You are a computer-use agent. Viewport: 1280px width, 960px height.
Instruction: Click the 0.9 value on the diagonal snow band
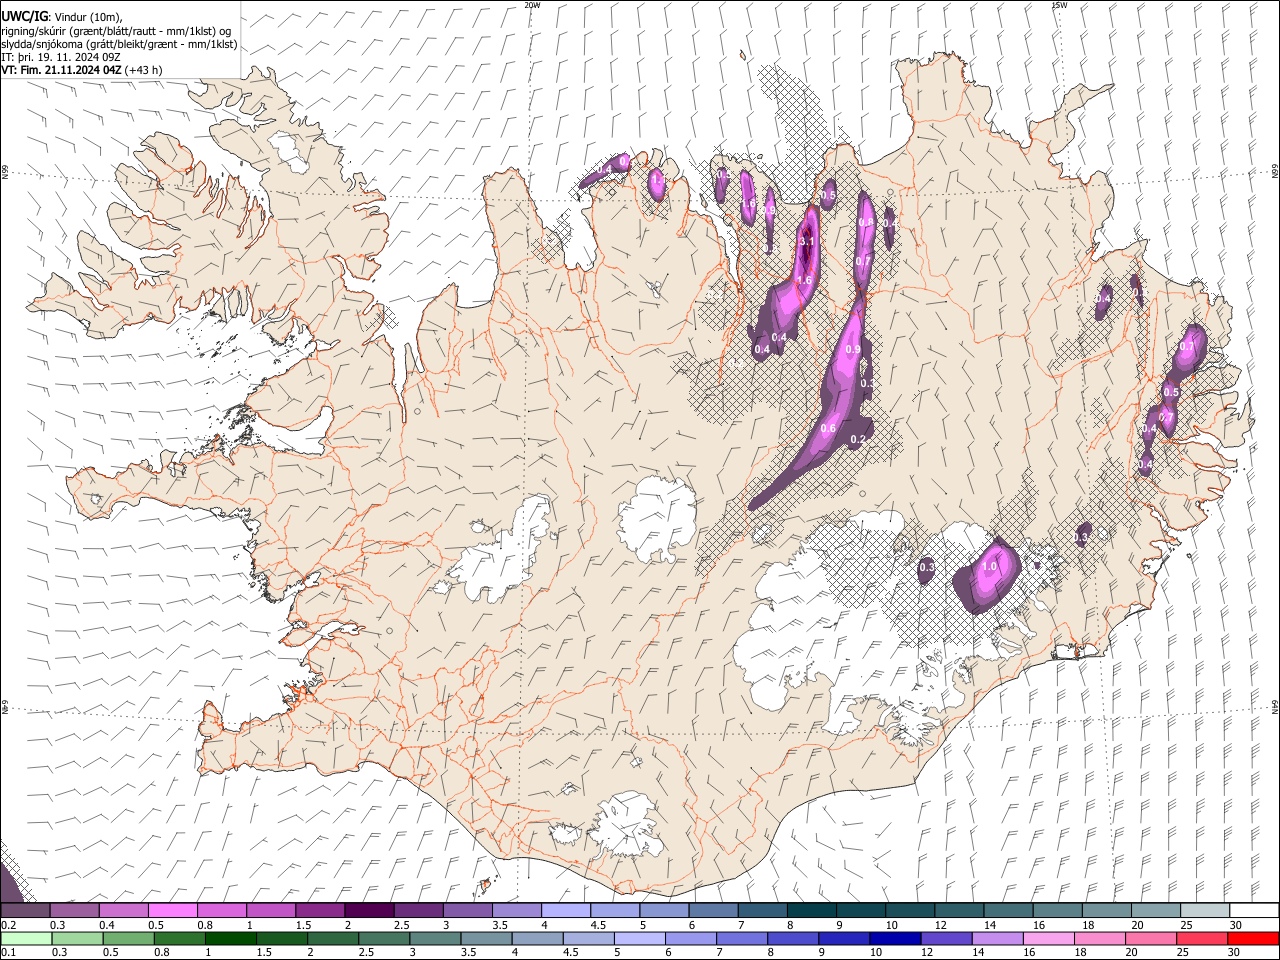[853, 349]
